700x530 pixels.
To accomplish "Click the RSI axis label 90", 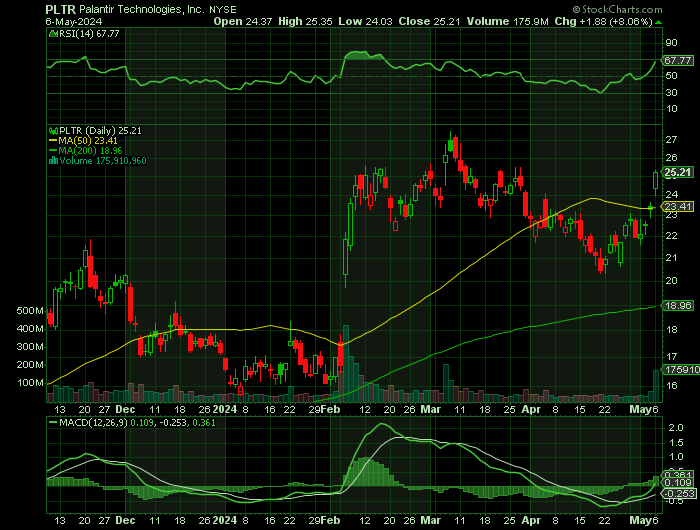I will (671, 43).
